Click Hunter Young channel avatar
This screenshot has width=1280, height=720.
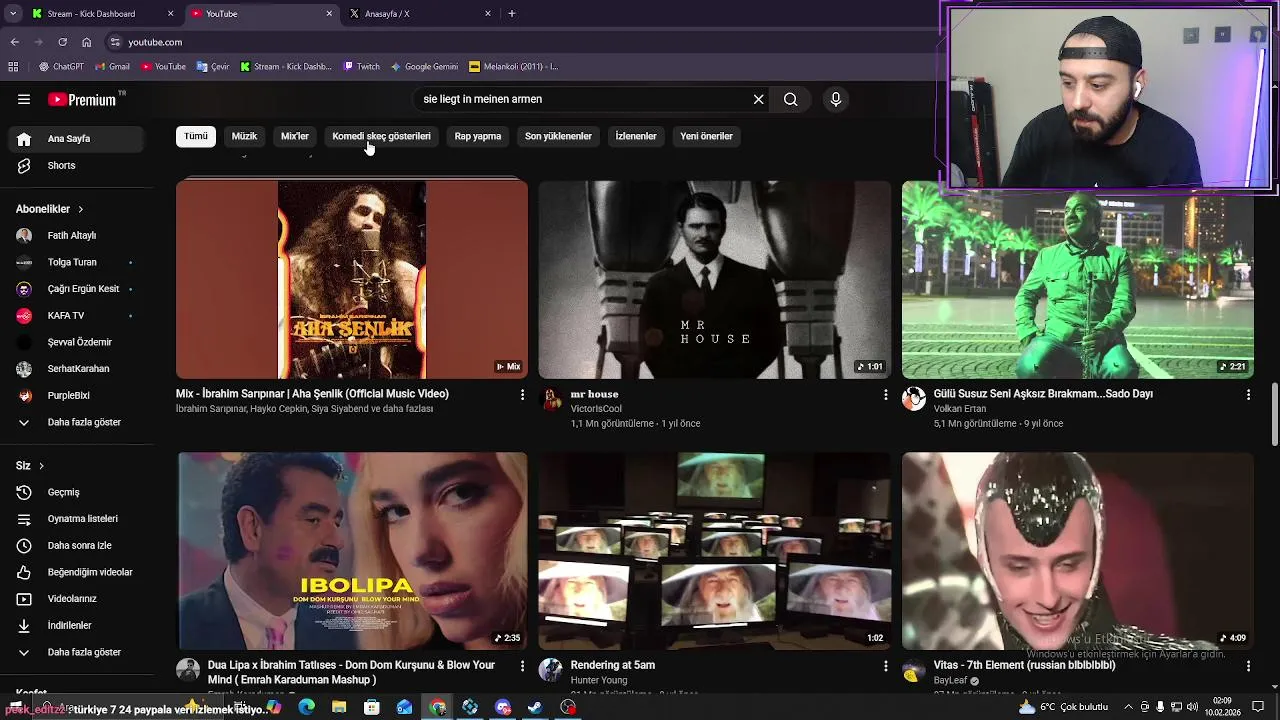[x=551, y=670]
